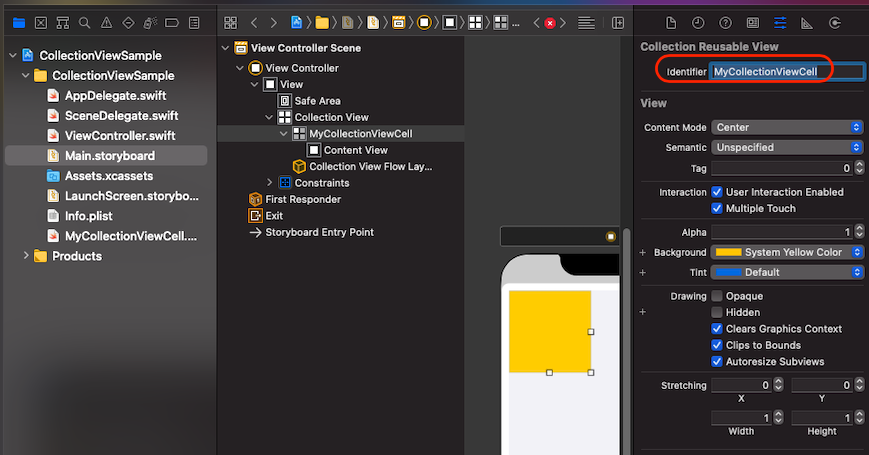Toggle Clips to Bounds checkbox
This screenshot has height=455, width=869.
click(x=717, y=345)
